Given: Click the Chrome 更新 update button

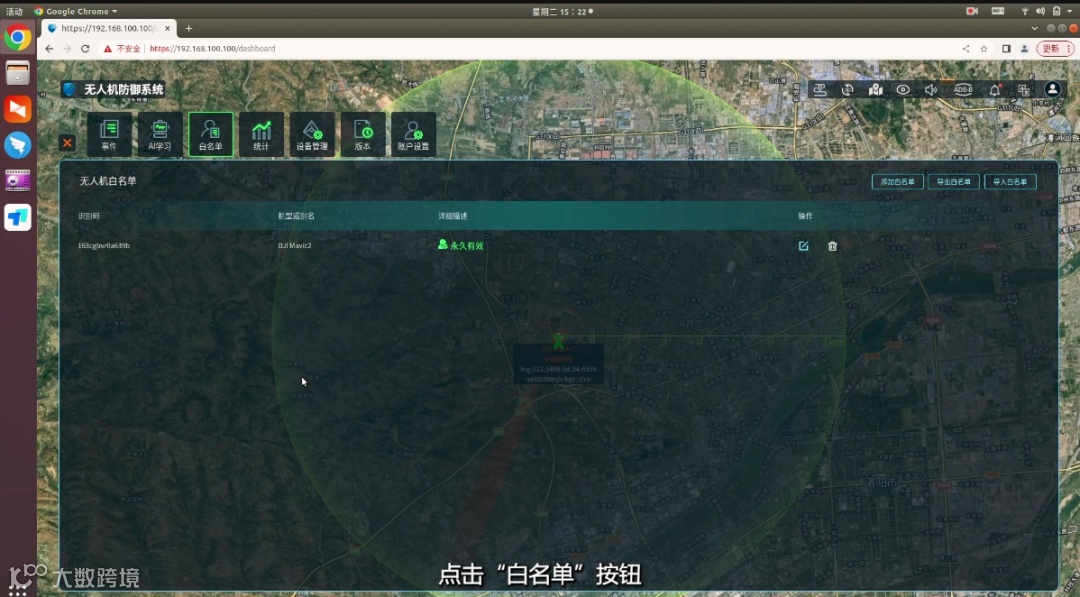Looking at the screenshot, I should coord(1055,48).
